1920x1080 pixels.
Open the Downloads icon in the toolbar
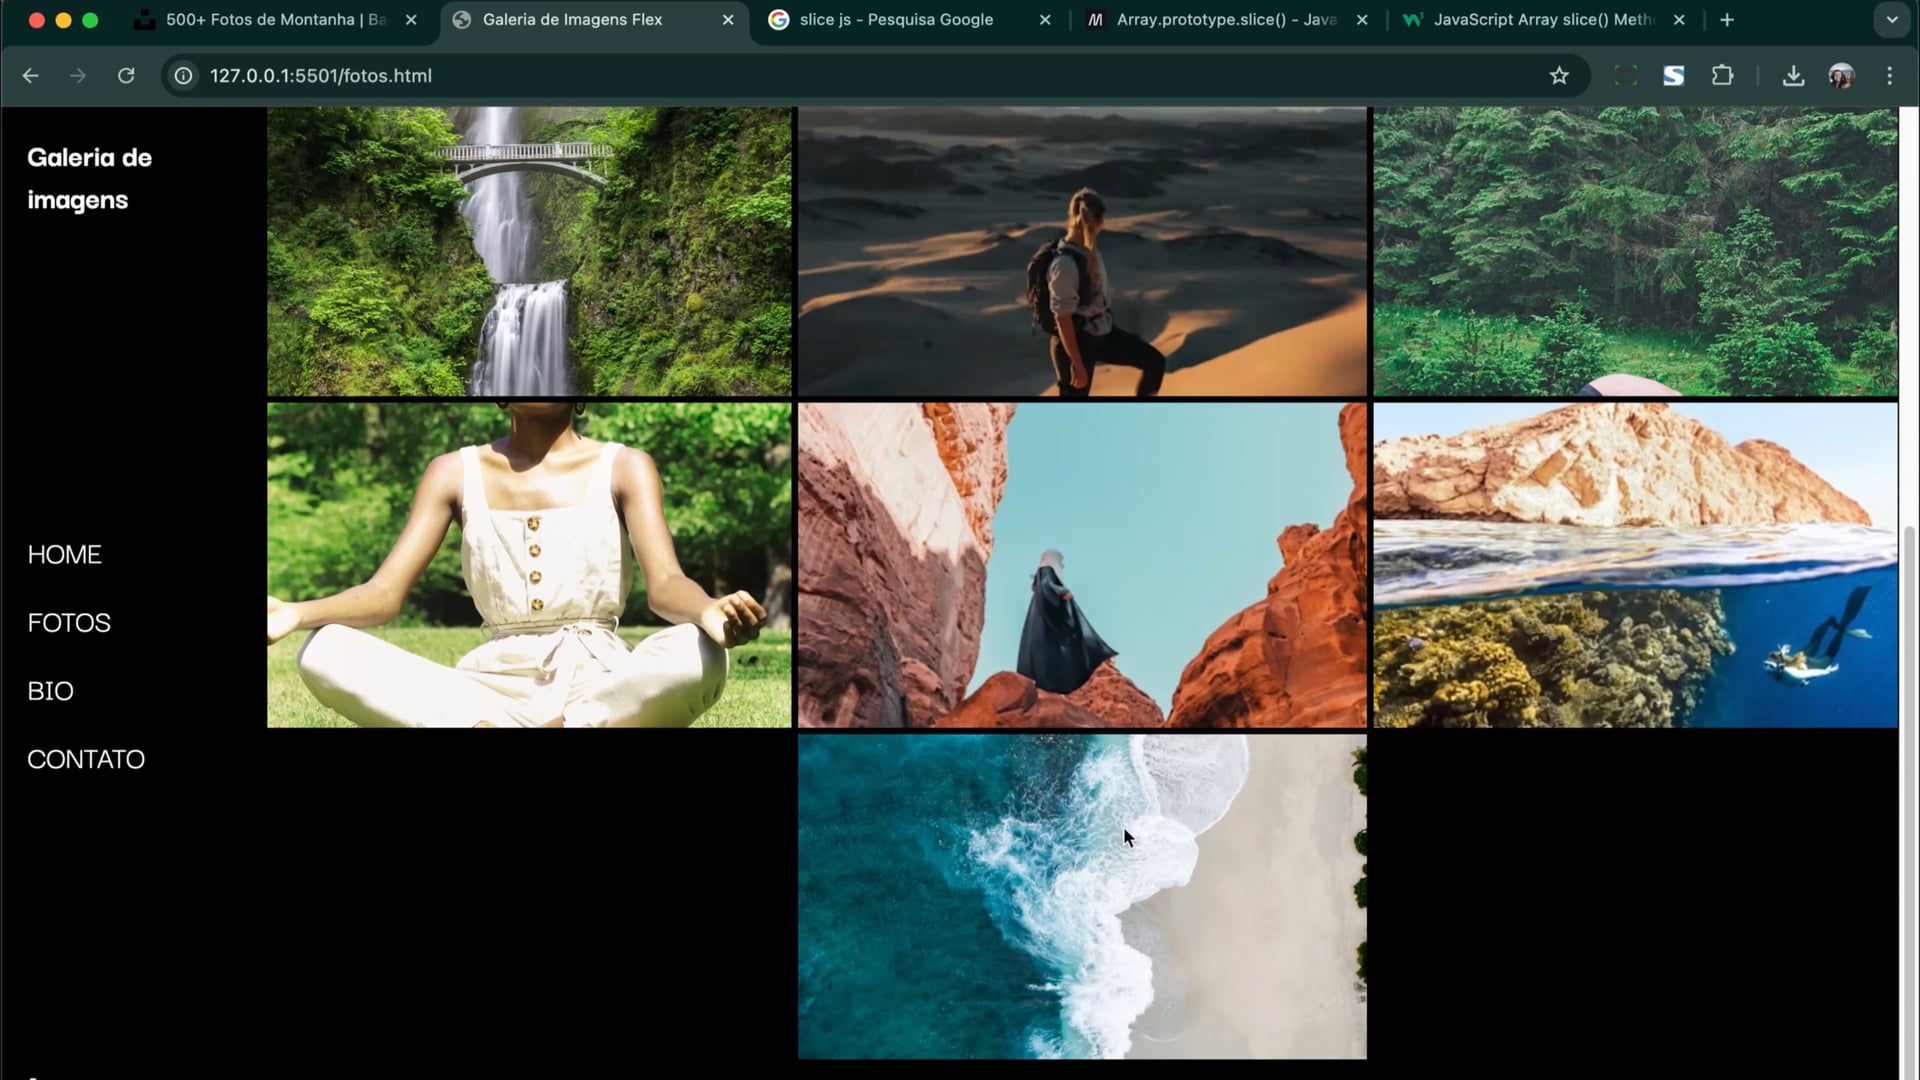[1793, 76]
